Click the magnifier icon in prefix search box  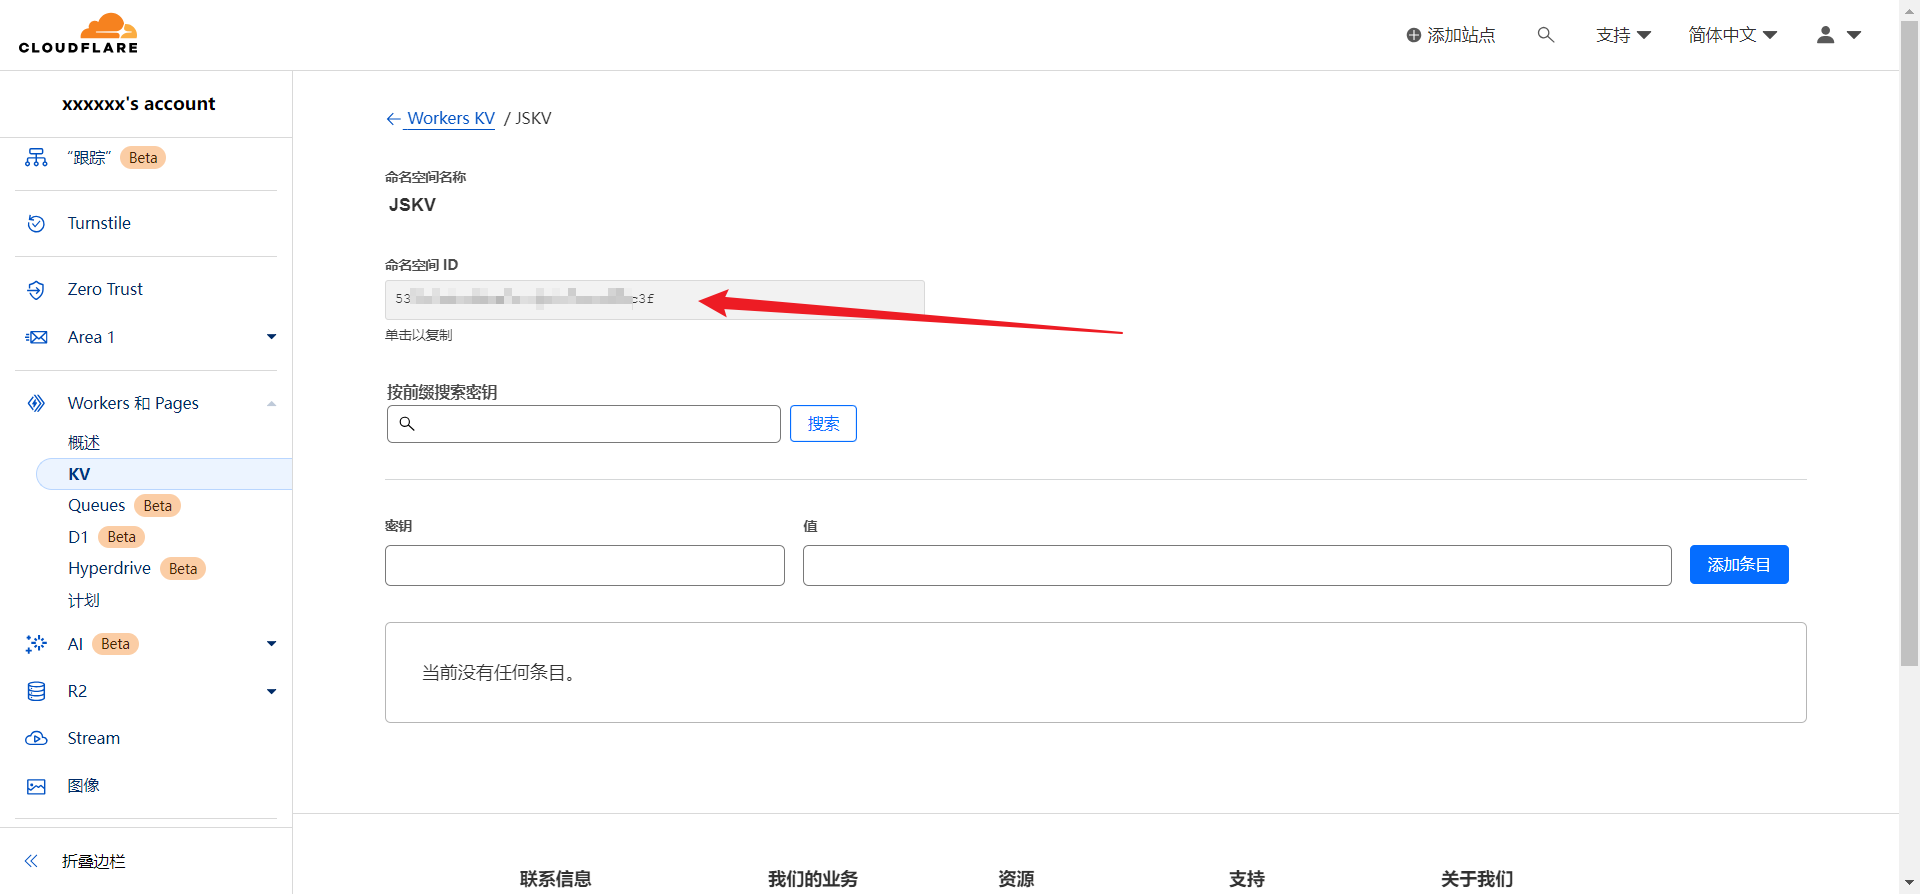click(407, 424)
